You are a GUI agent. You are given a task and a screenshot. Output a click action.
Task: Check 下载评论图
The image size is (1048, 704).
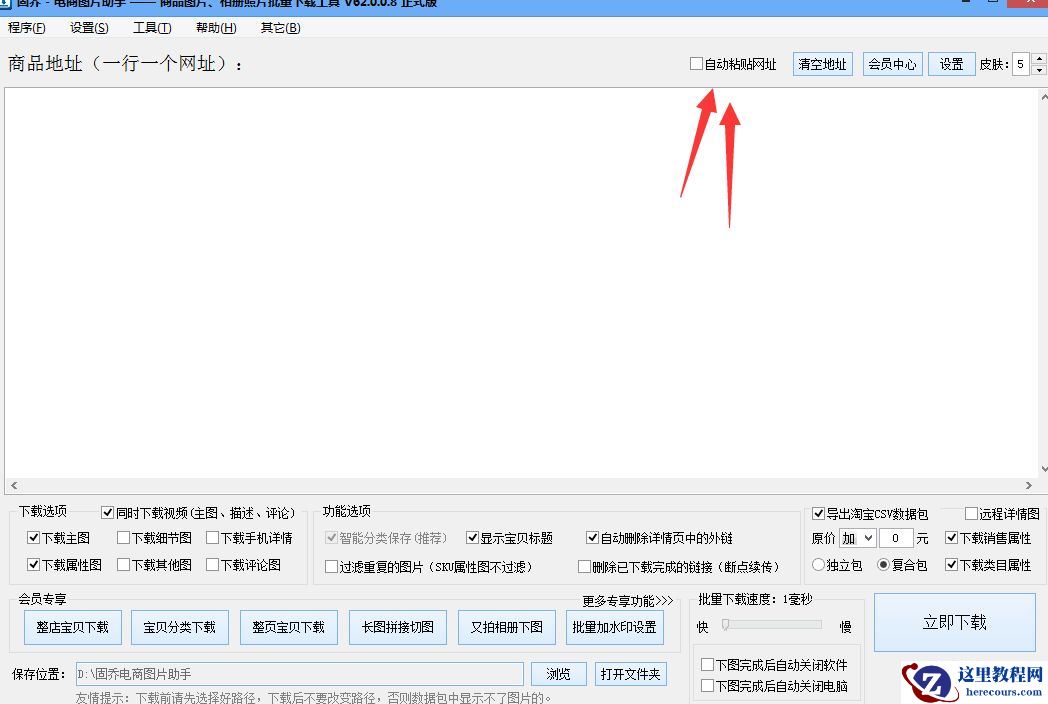click(x=213, y=565)
